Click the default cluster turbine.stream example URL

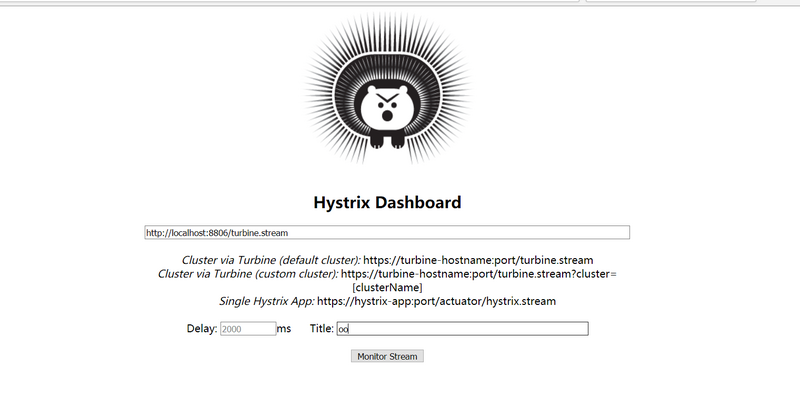click(478, 260)
